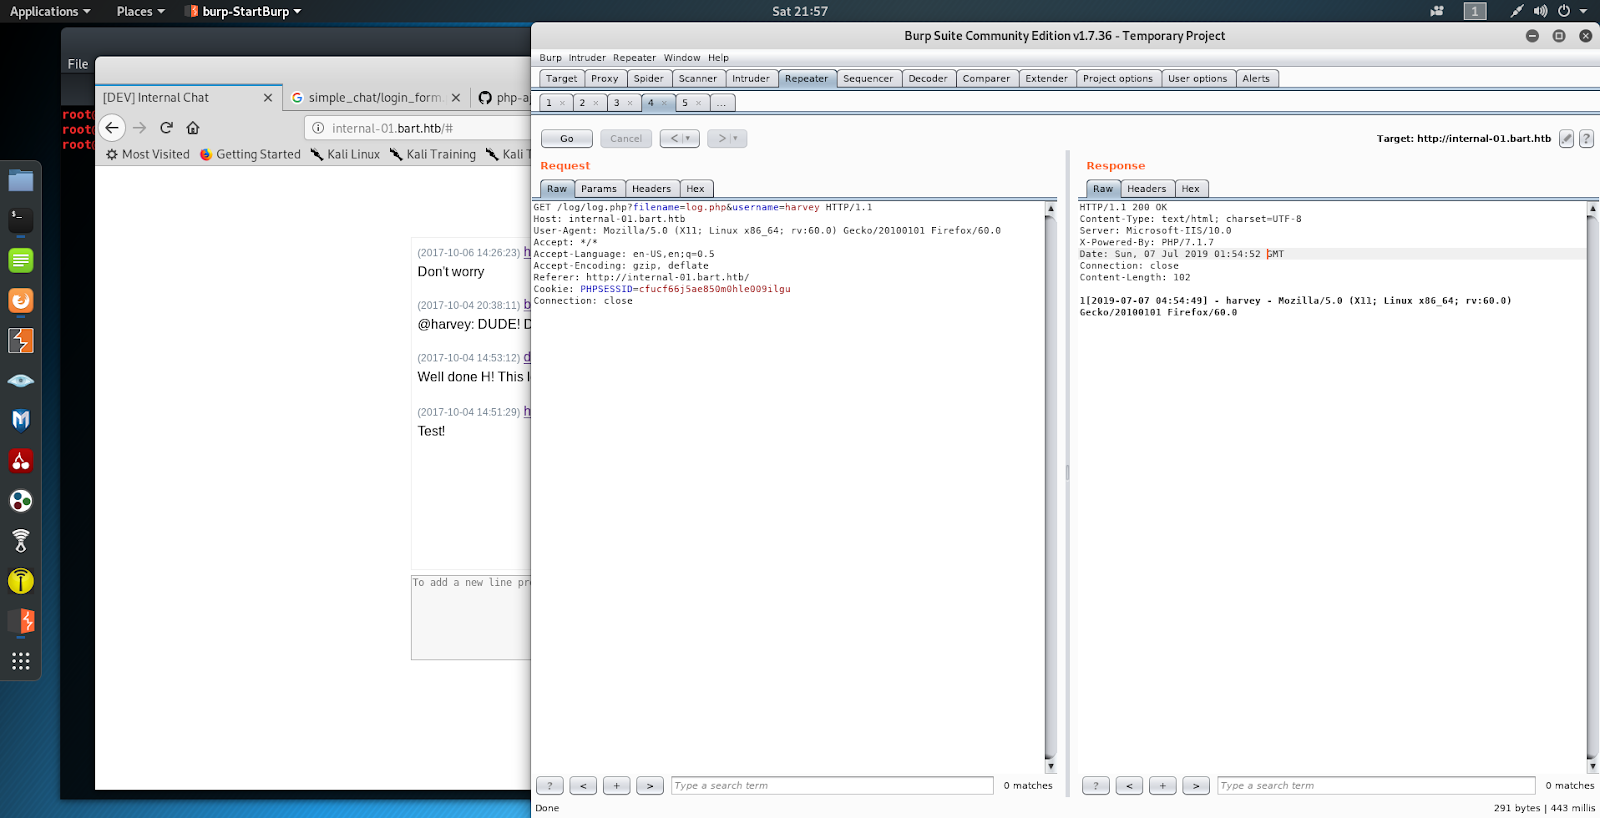Open the volume control in top bar

(1540, 11)
